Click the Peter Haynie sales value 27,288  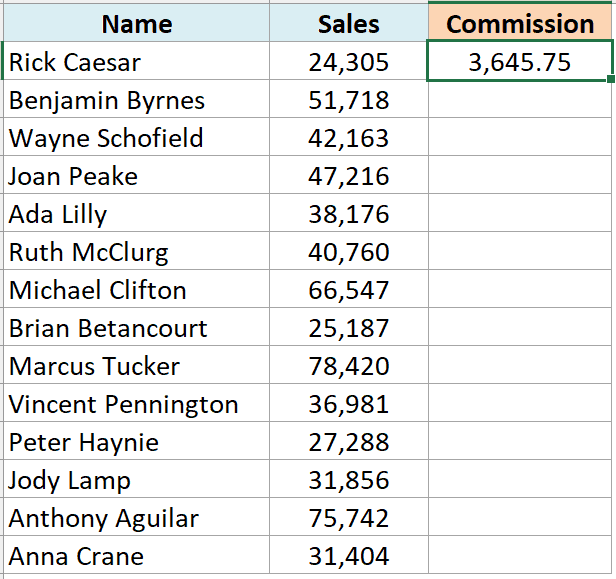click(349, 441)
